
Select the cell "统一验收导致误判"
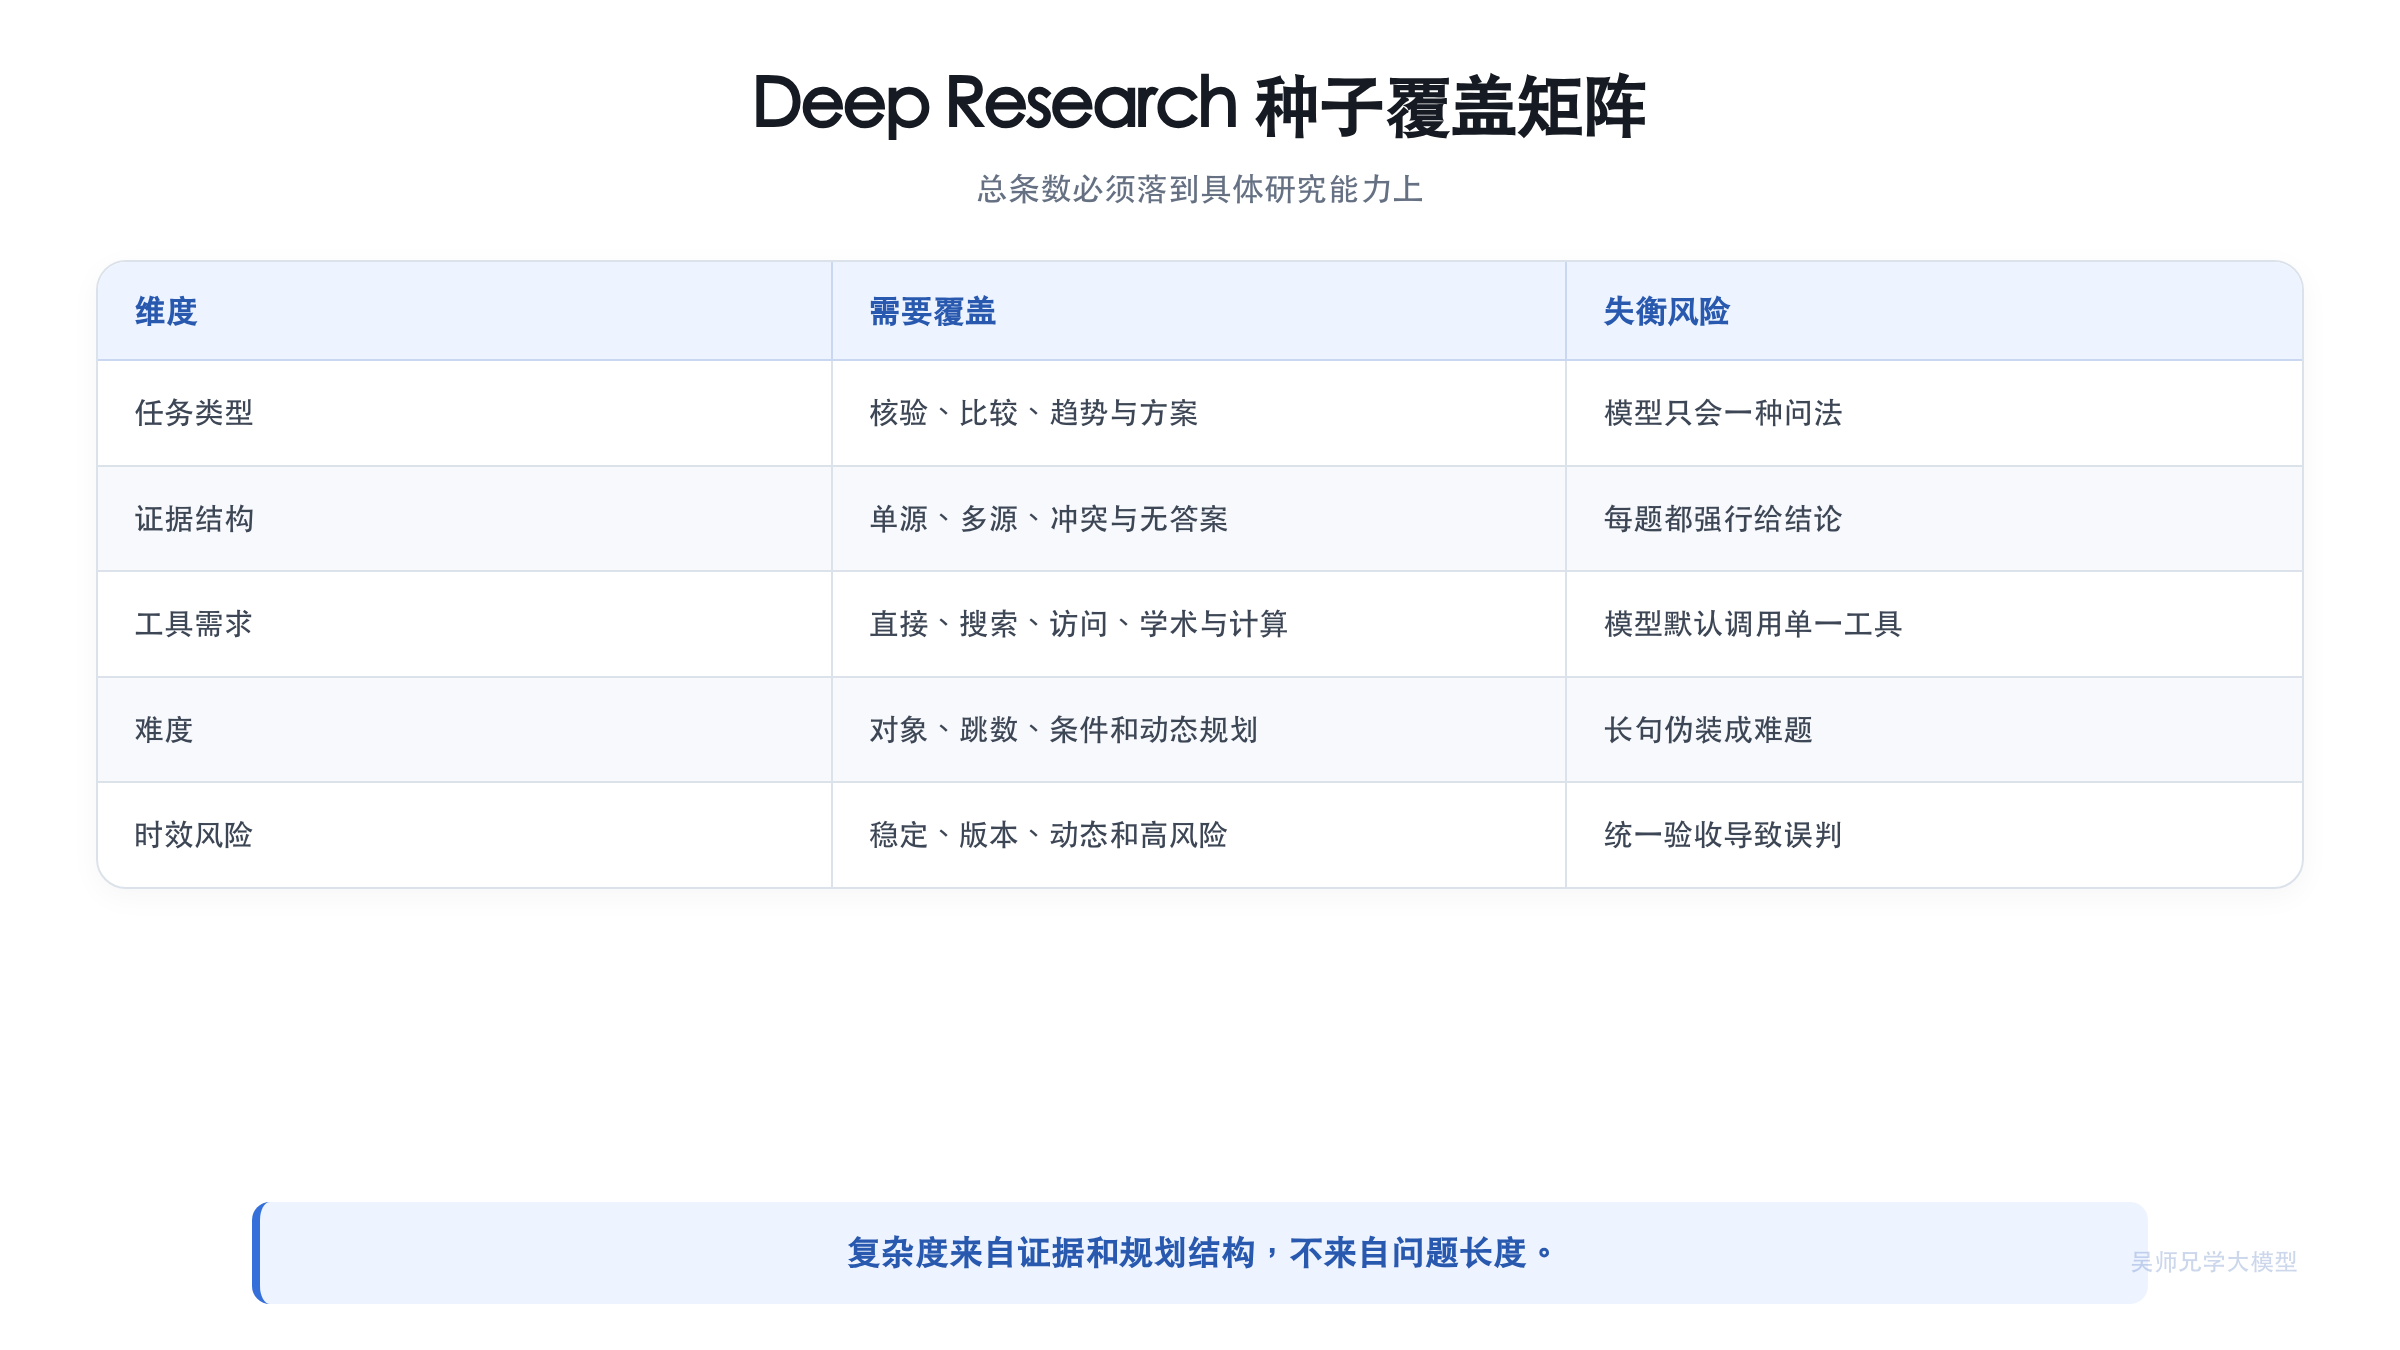(1934, 835)
